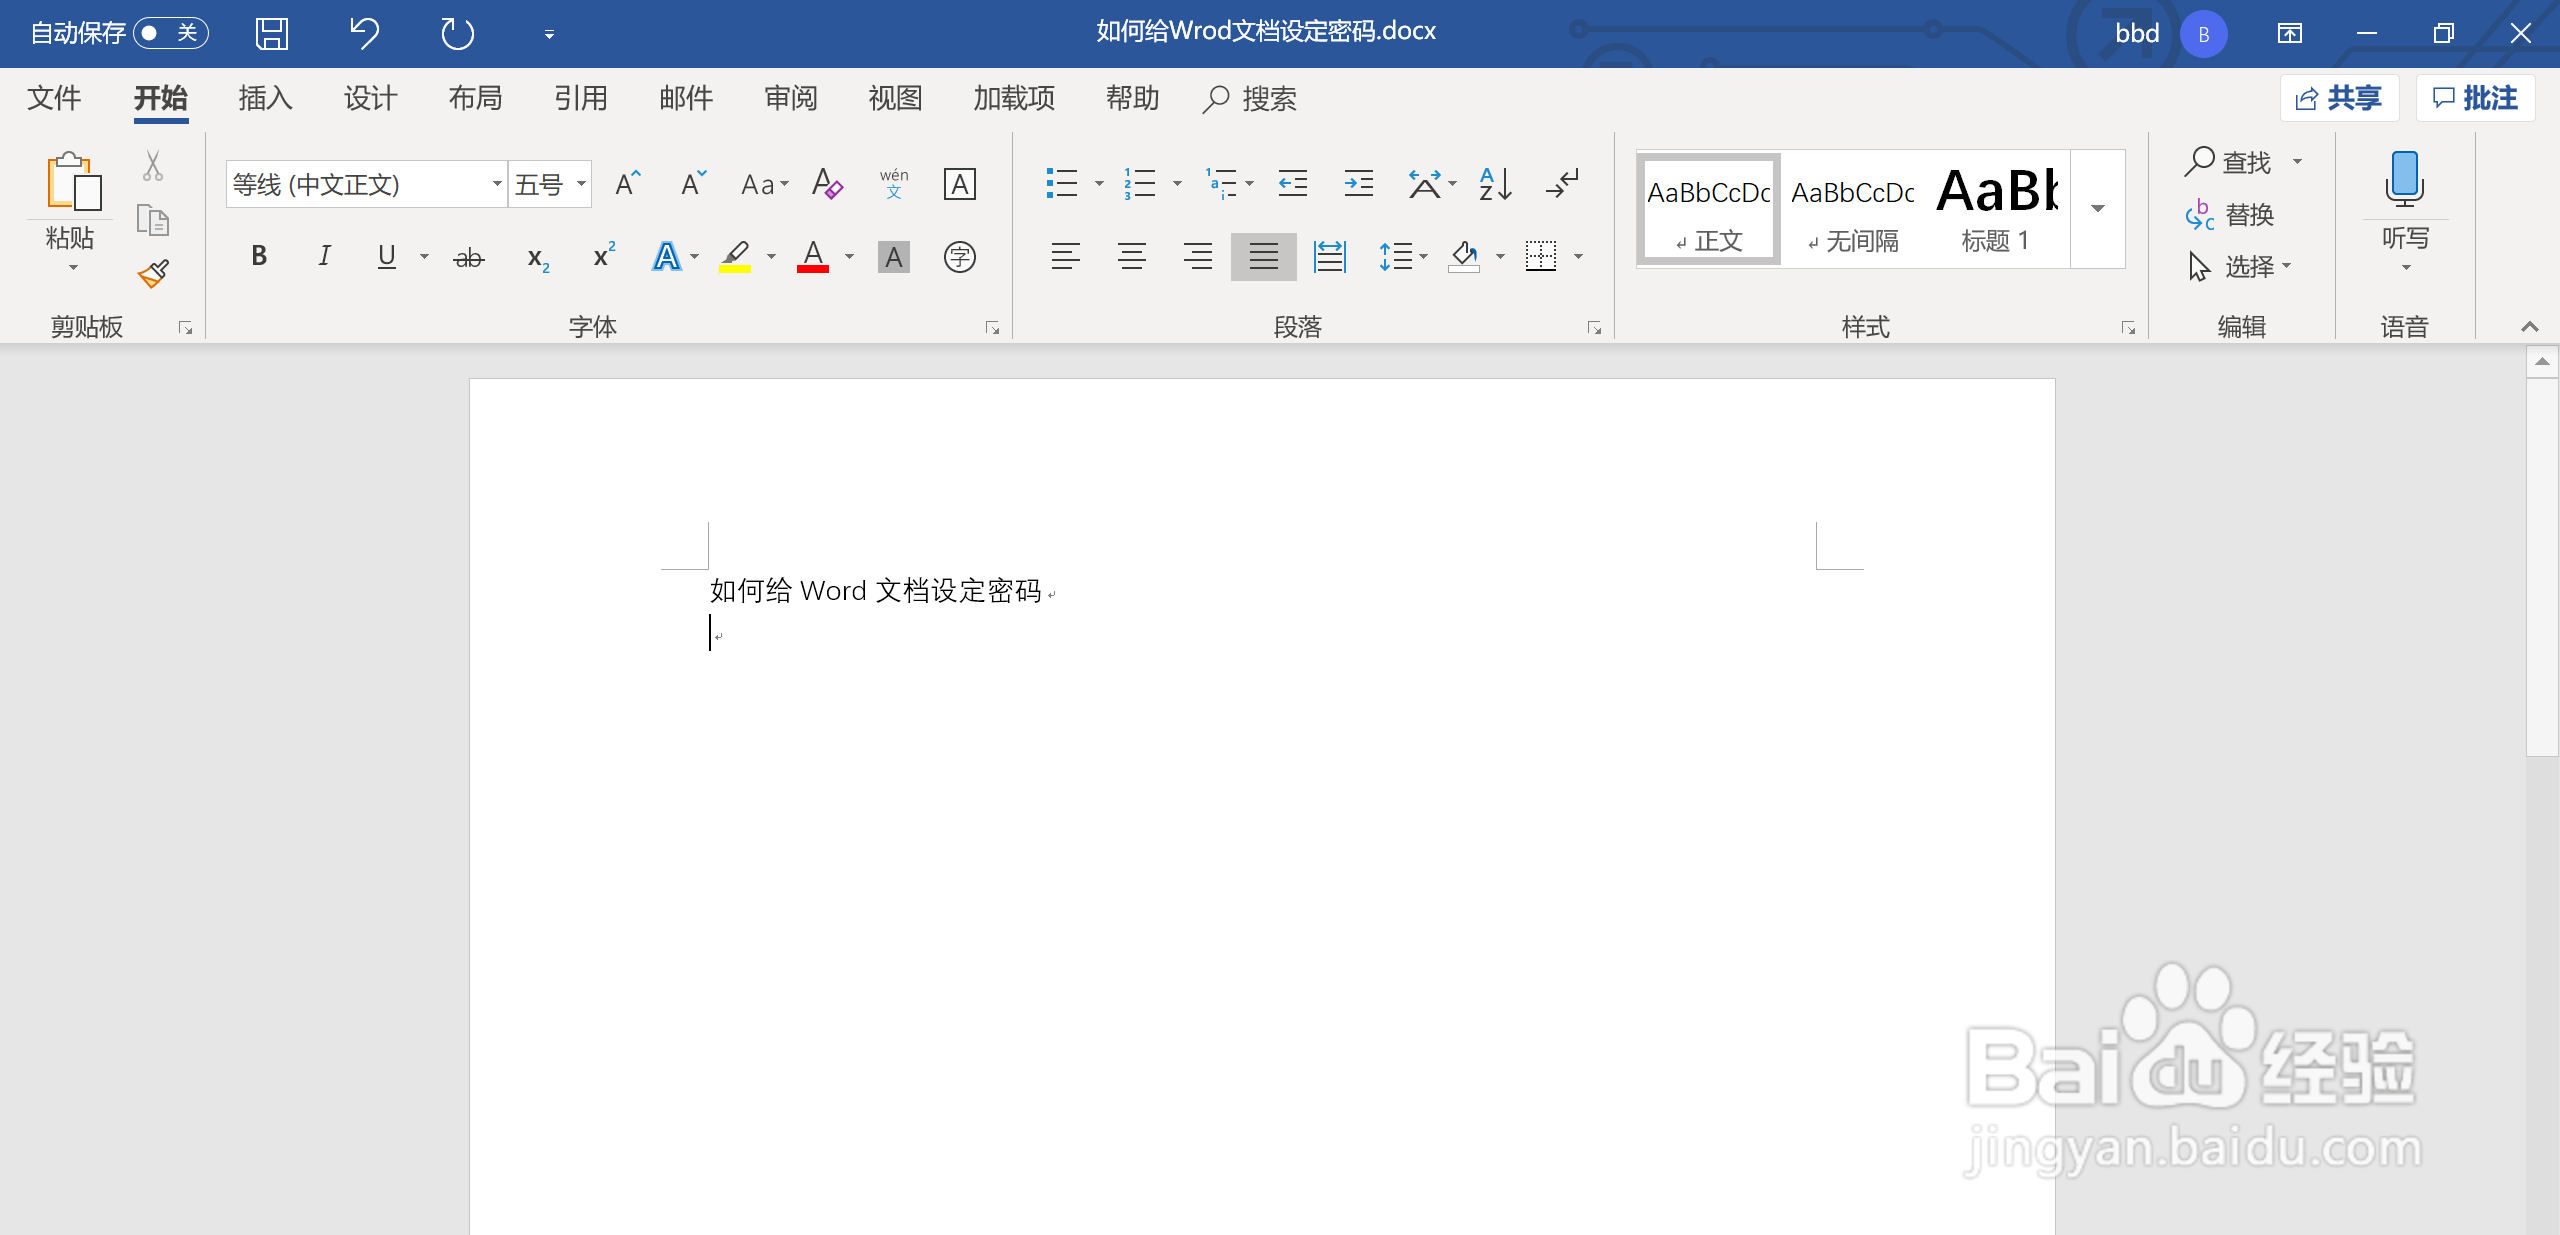Open the change case Aa dropdown
This screenshot has height=1235, width=2560.
765,184
